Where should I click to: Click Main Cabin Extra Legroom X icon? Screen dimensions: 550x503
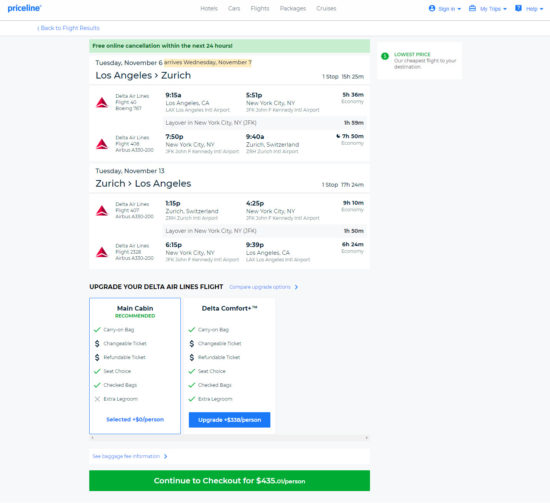[x=97, y=399]
